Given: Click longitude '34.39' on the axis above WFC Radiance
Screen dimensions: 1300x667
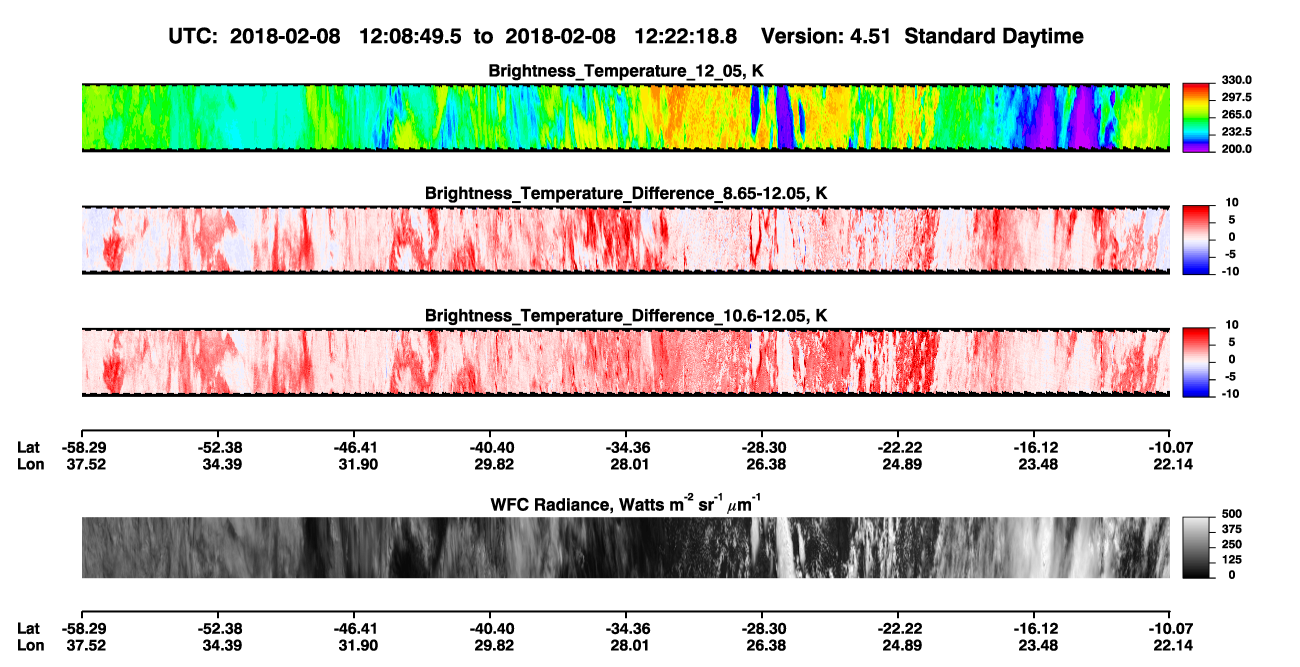Looking at the screenshot, I should [x=217, y=463].
